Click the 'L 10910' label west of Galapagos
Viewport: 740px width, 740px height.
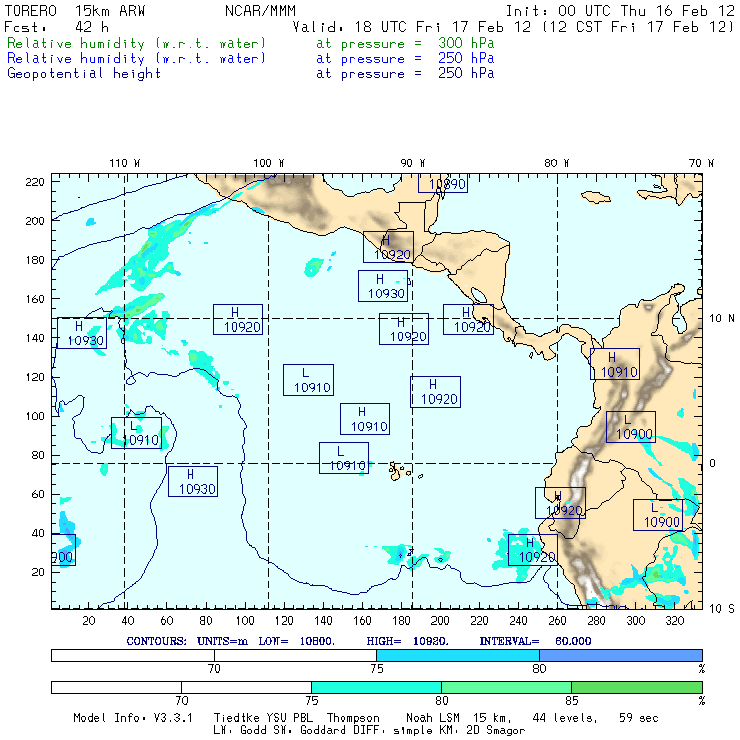[x=344, y=458]
